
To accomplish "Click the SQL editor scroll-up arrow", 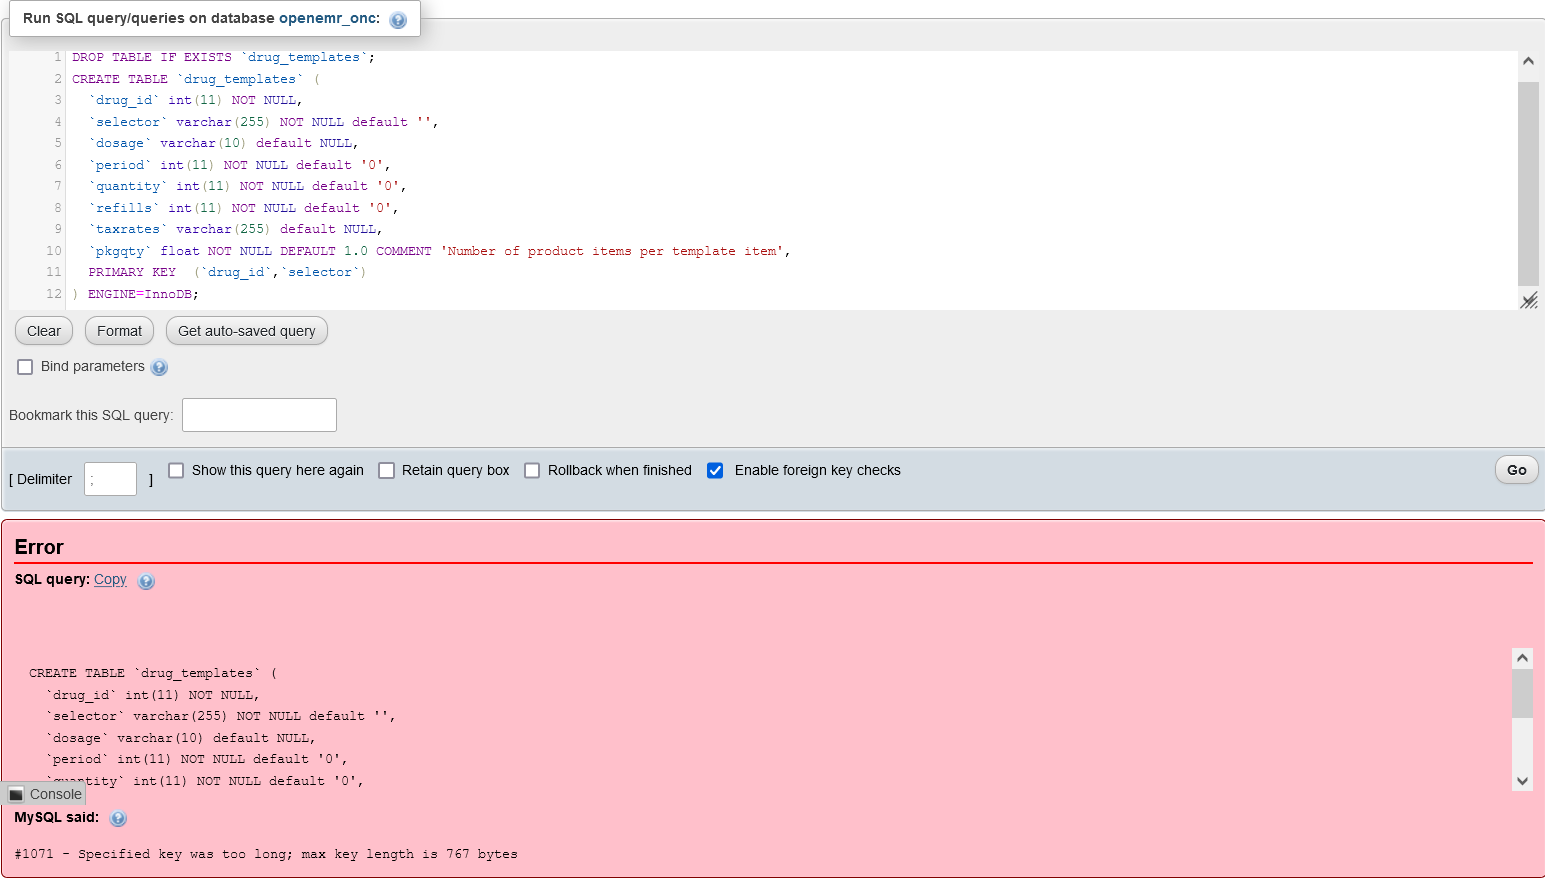I will (x=1528, y=60).
